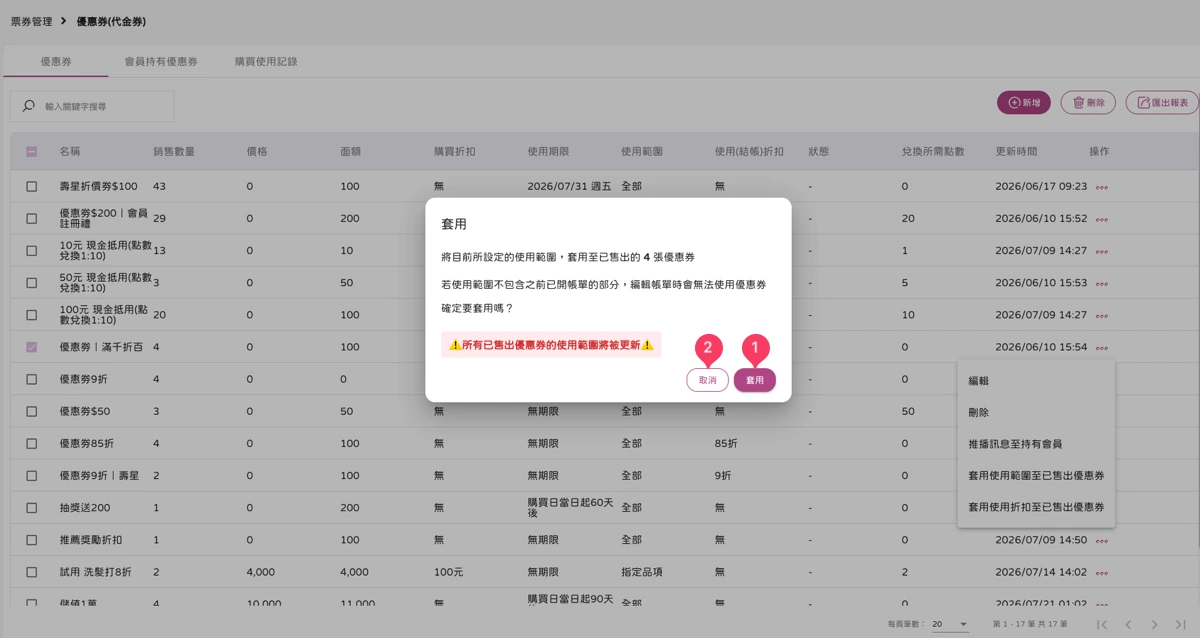This screenshot has width=1200, height=638.
Task: Check the 100元 現金抵用 row checkbox
Action: pyautogui.click(x=32, y=315)
